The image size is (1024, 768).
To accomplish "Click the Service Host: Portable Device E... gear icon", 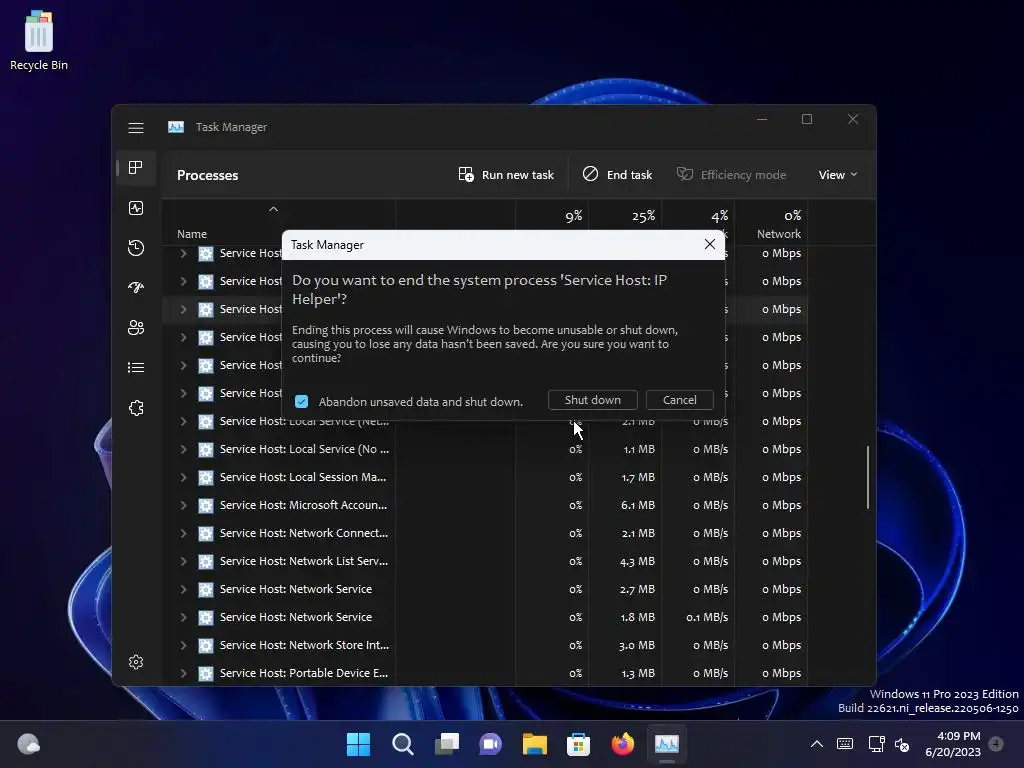I will 206,673.
